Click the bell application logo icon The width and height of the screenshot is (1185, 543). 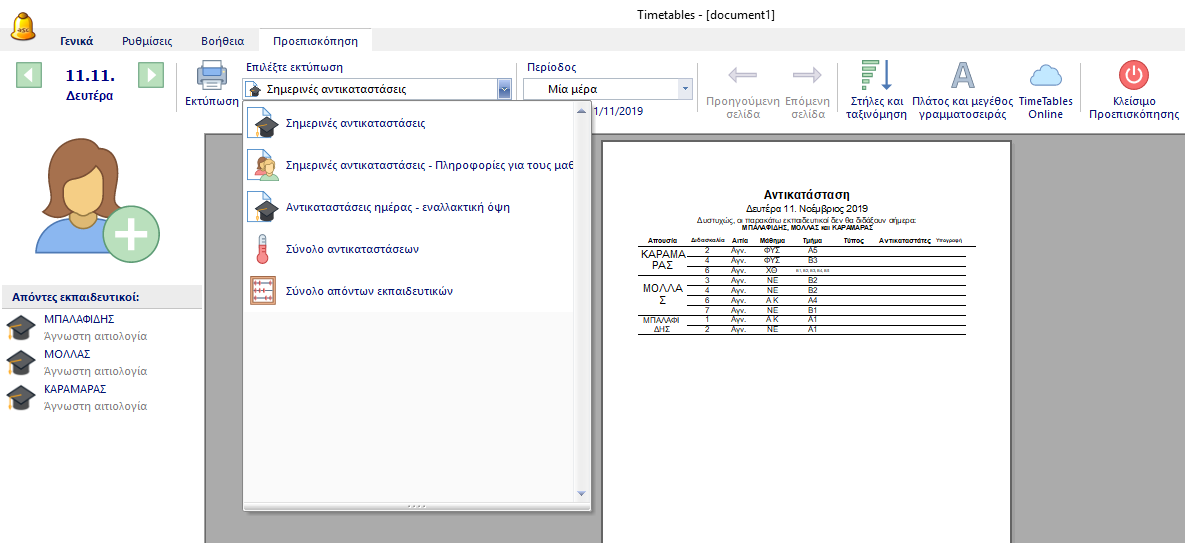coord(23,26)
